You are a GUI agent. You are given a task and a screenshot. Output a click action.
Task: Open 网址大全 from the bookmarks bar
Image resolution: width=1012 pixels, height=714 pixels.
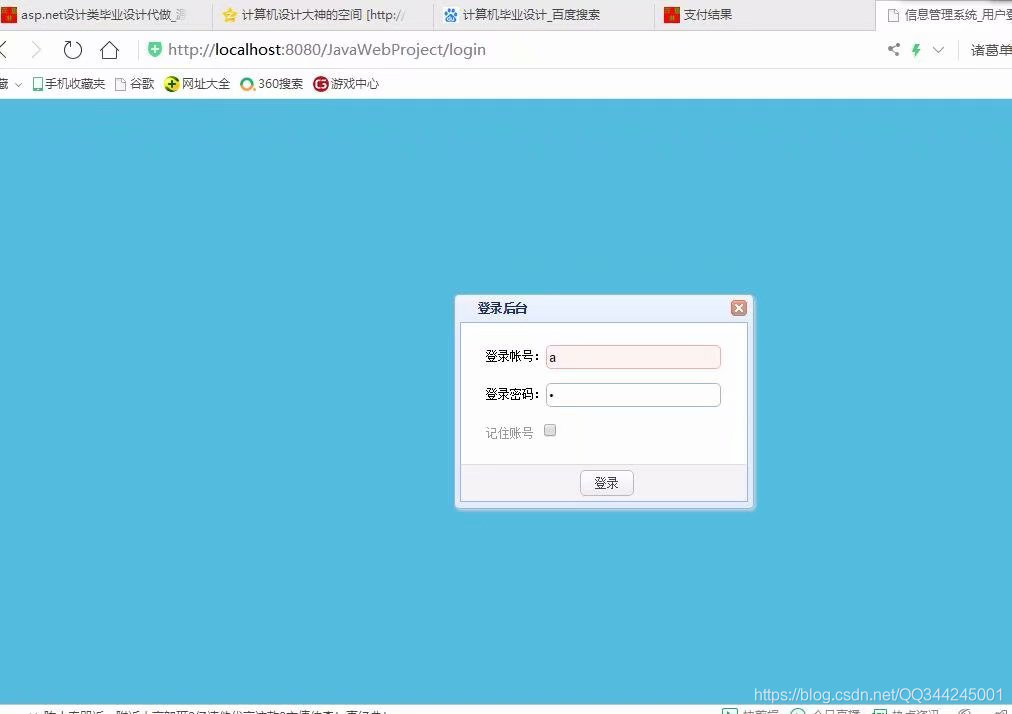(x=196, y=83)
